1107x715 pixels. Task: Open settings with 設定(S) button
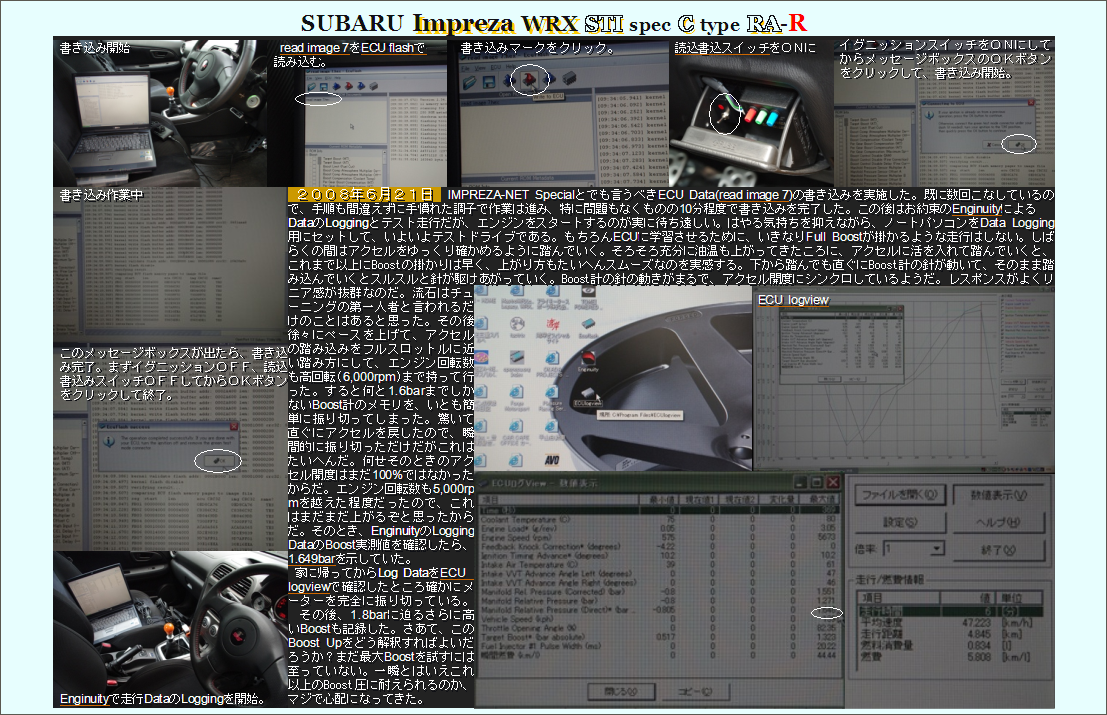[900, 522]
